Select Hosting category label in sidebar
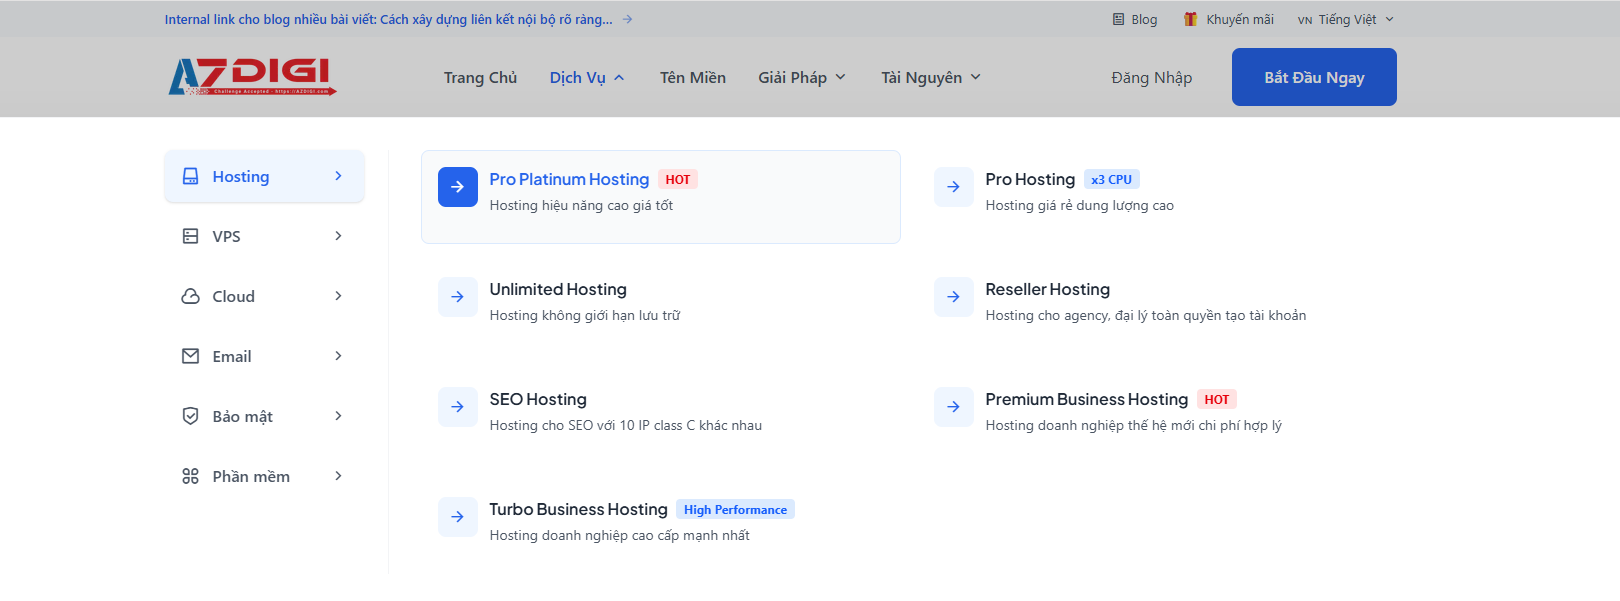The image size is (1620, 601). point(240,176)
